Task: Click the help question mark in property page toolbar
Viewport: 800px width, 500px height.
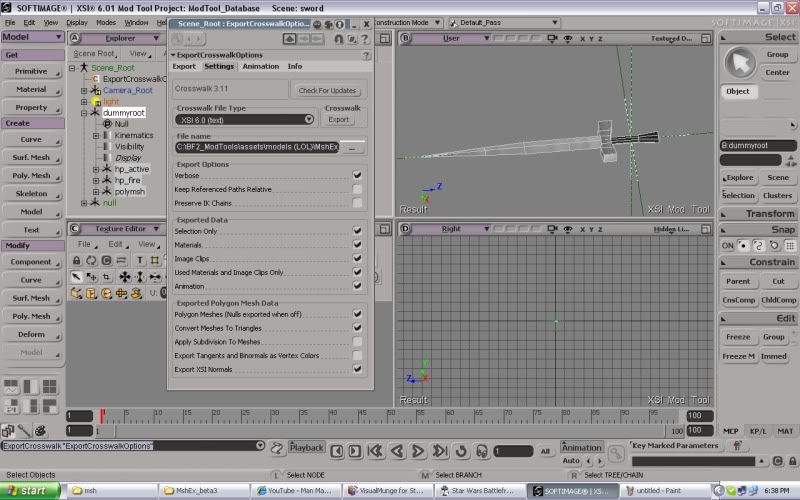Action: [365, 39]
